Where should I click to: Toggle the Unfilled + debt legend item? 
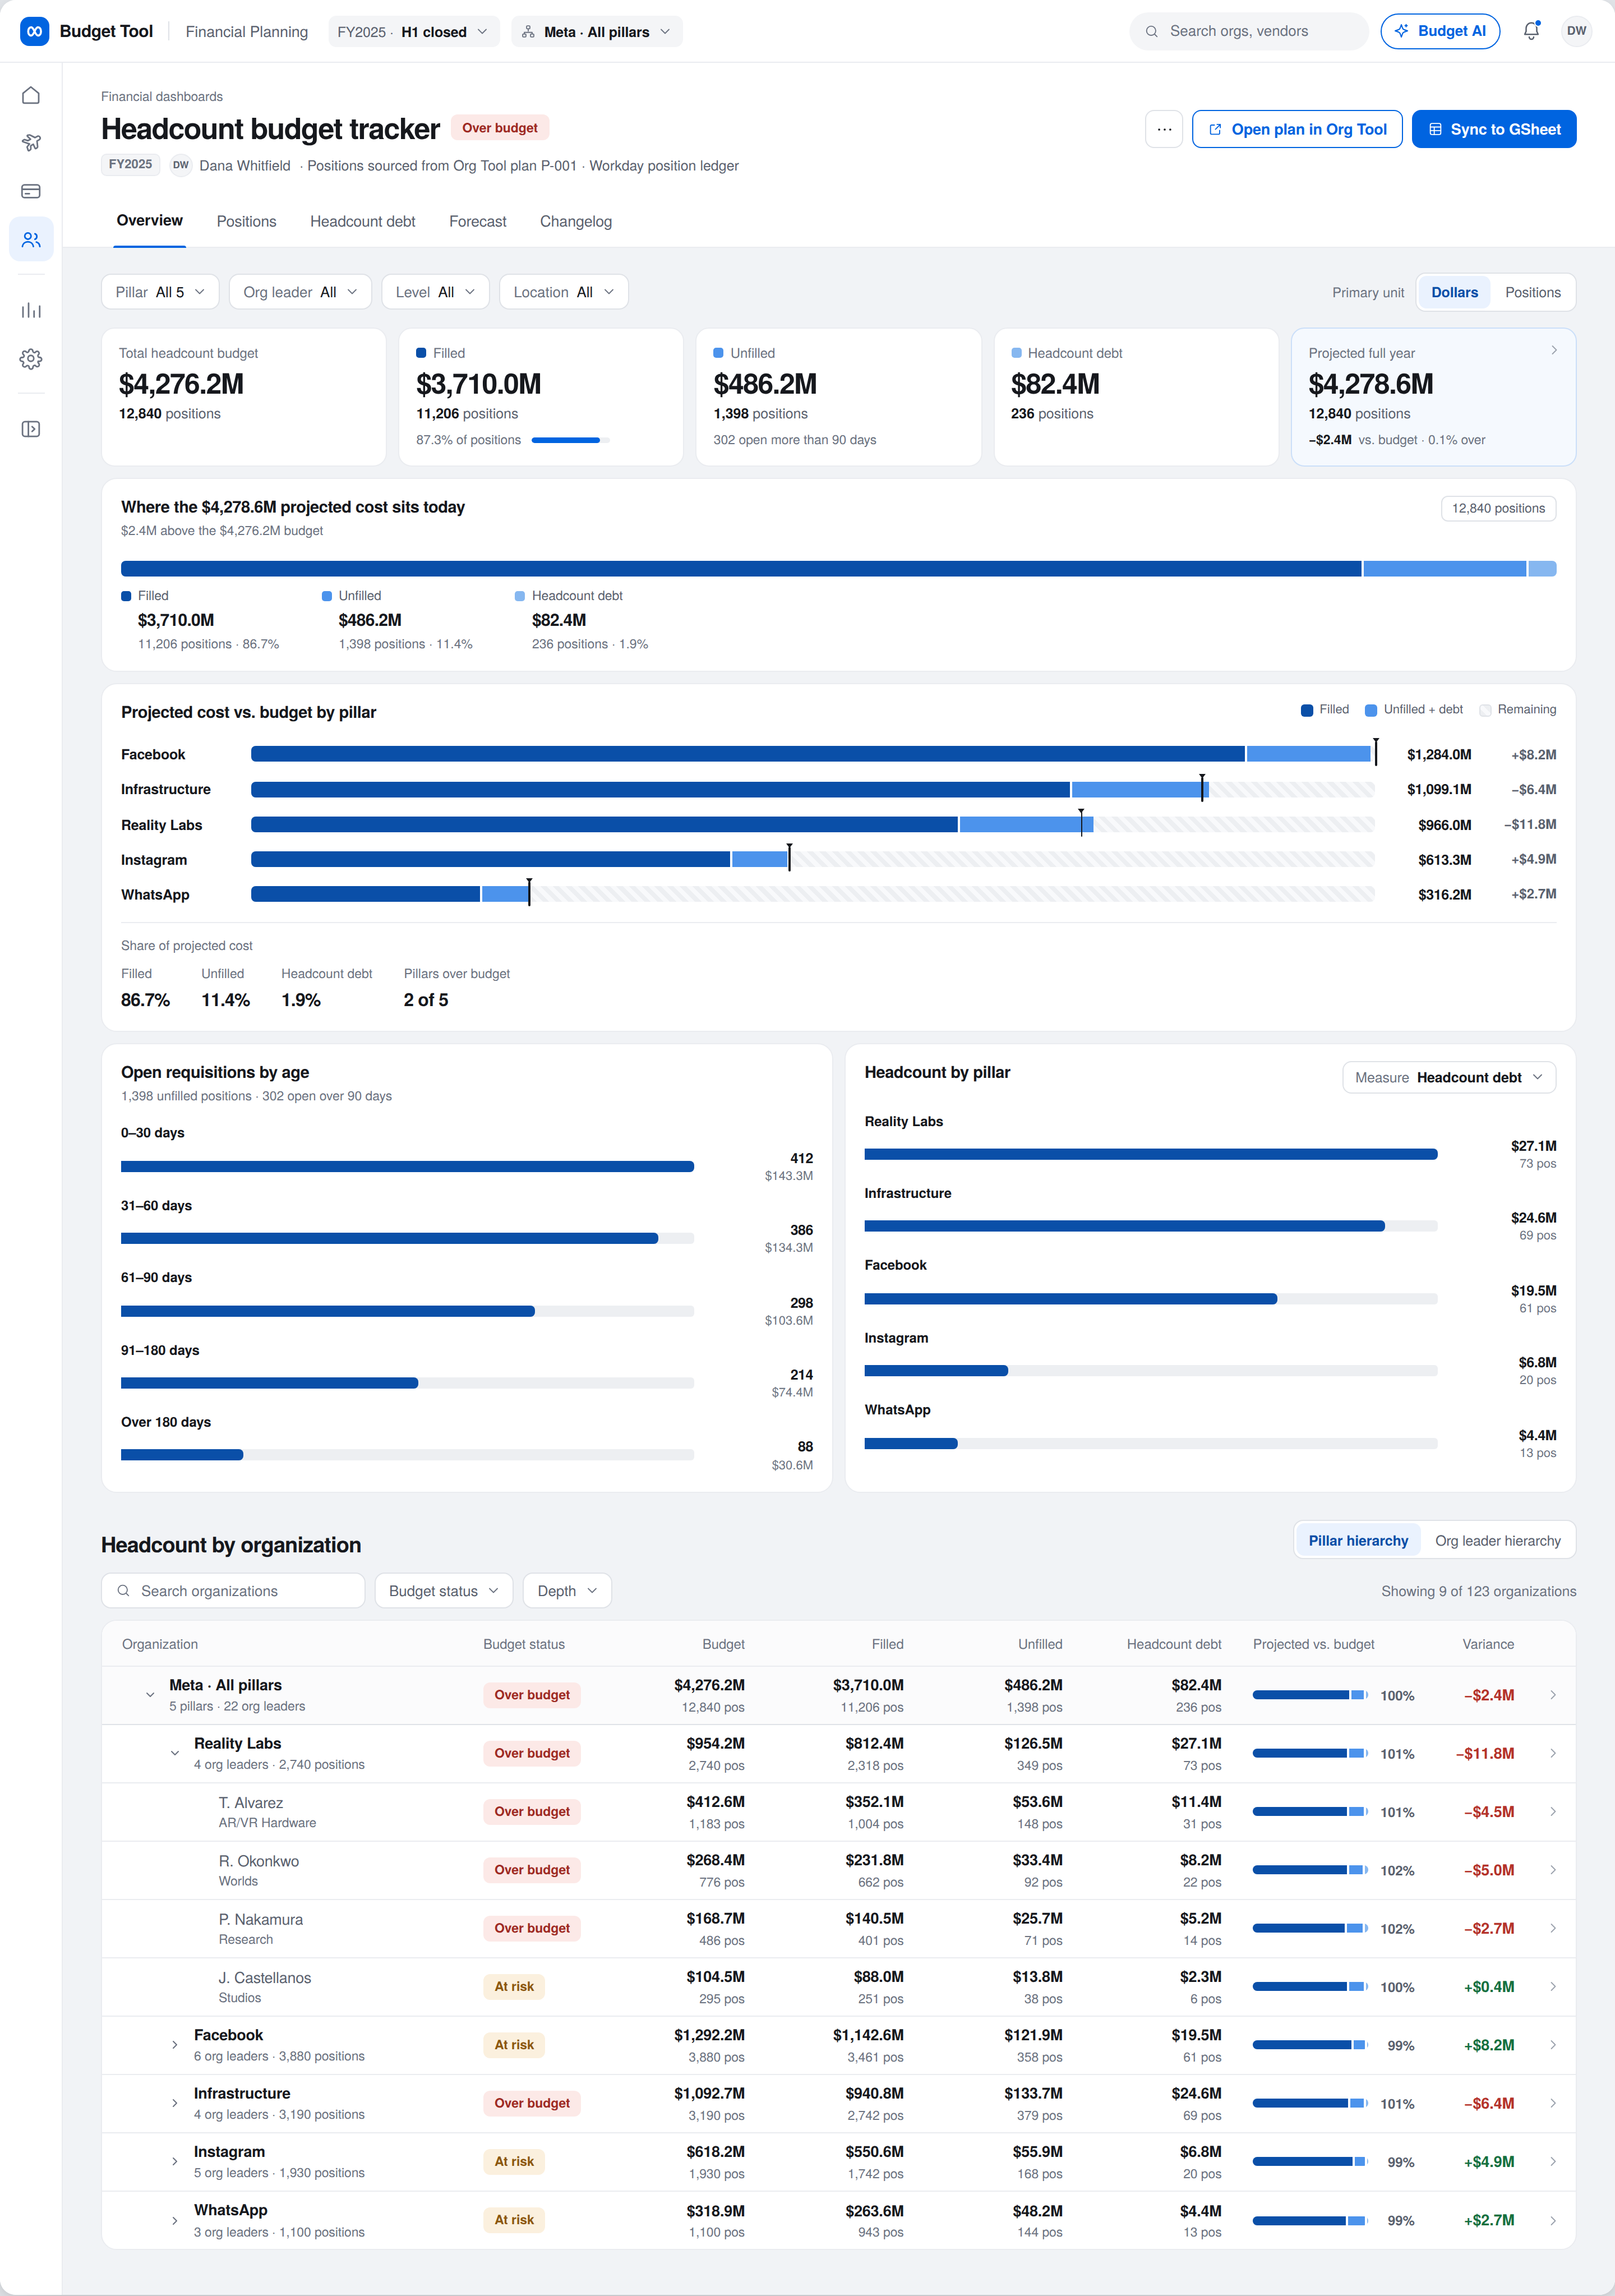[x=1414, y=709]
